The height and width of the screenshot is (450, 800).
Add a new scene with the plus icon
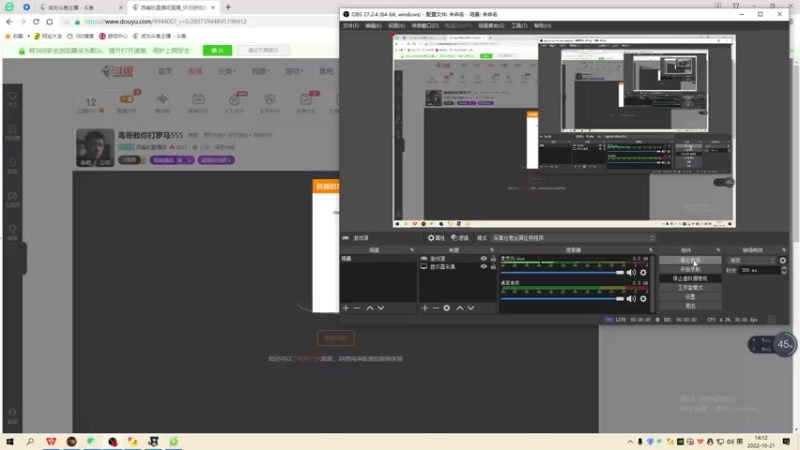[345, 308]
